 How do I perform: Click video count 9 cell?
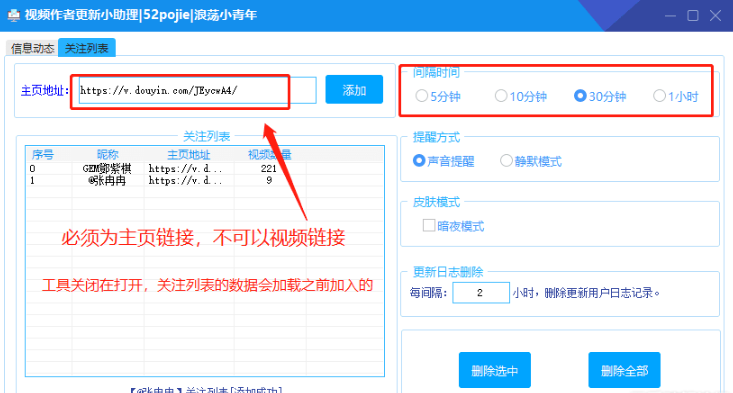click(269, 180)
